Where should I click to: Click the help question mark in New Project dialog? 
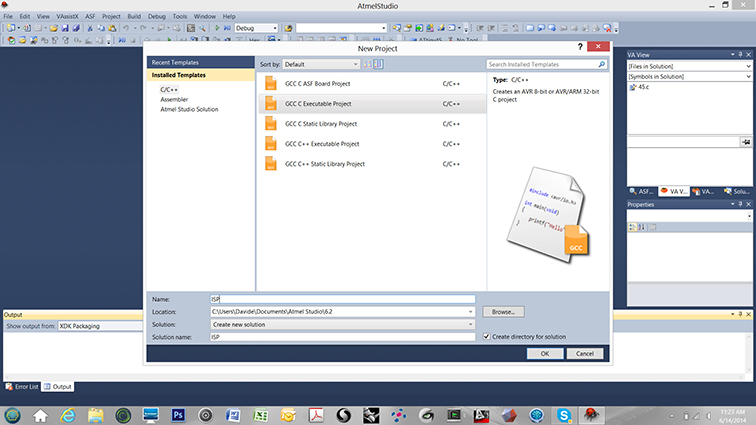[x=580, y=46]
